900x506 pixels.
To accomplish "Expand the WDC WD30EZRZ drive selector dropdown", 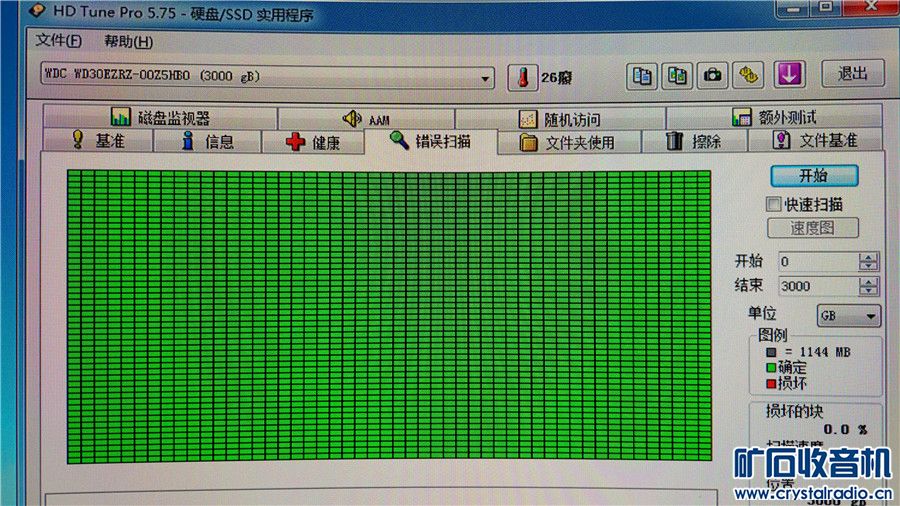I will [485, 79].
